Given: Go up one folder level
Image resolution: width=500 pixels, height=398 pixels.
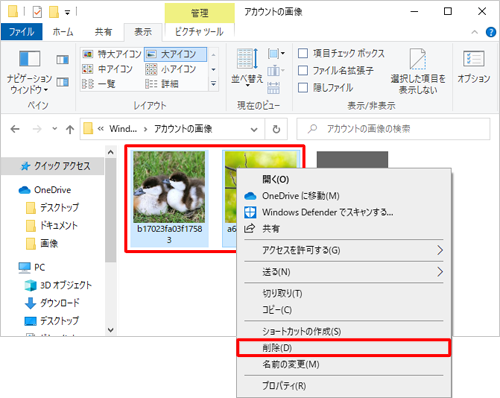Looking at the screenshot, I should 70,129.
